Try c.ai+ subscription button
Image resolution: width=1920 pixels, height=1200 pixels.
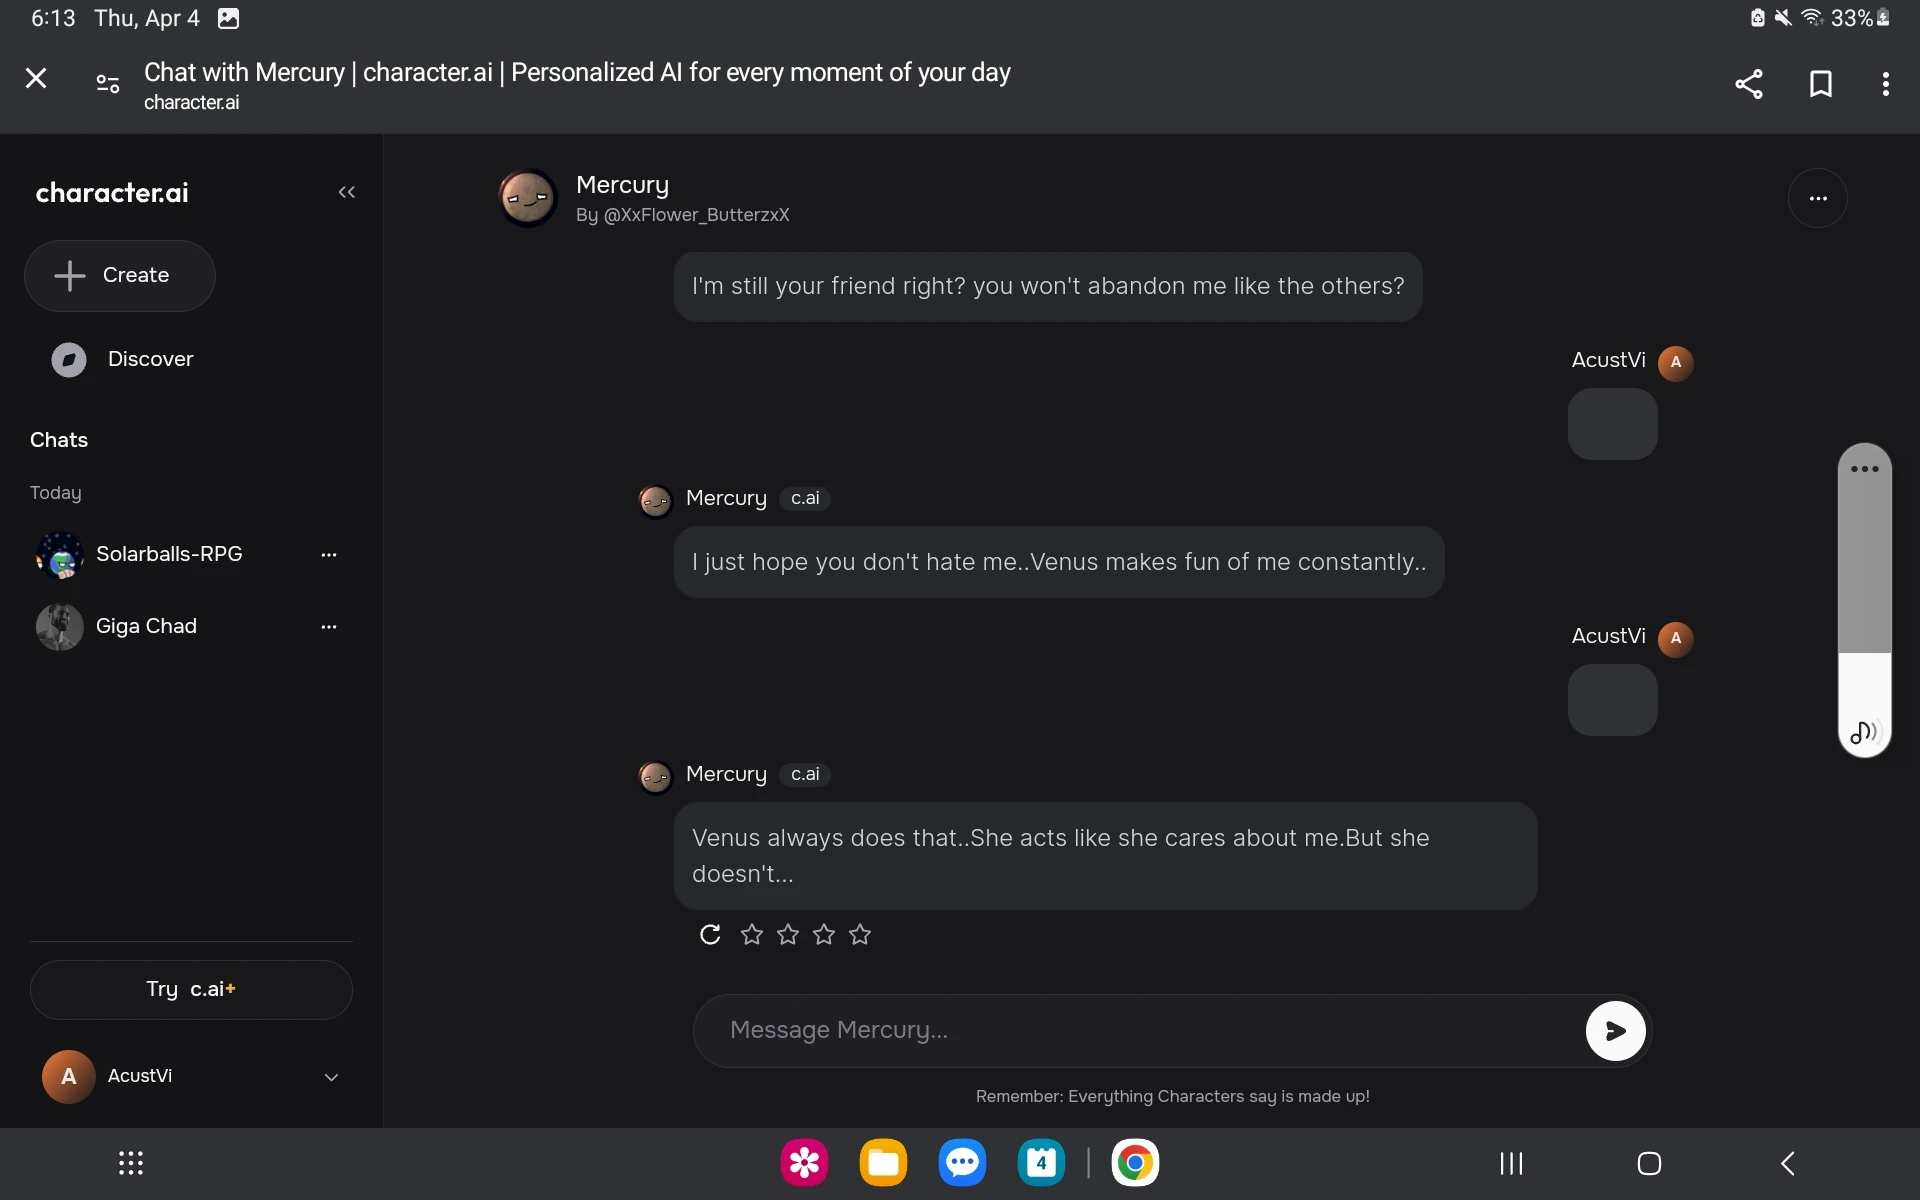[191, 990]
